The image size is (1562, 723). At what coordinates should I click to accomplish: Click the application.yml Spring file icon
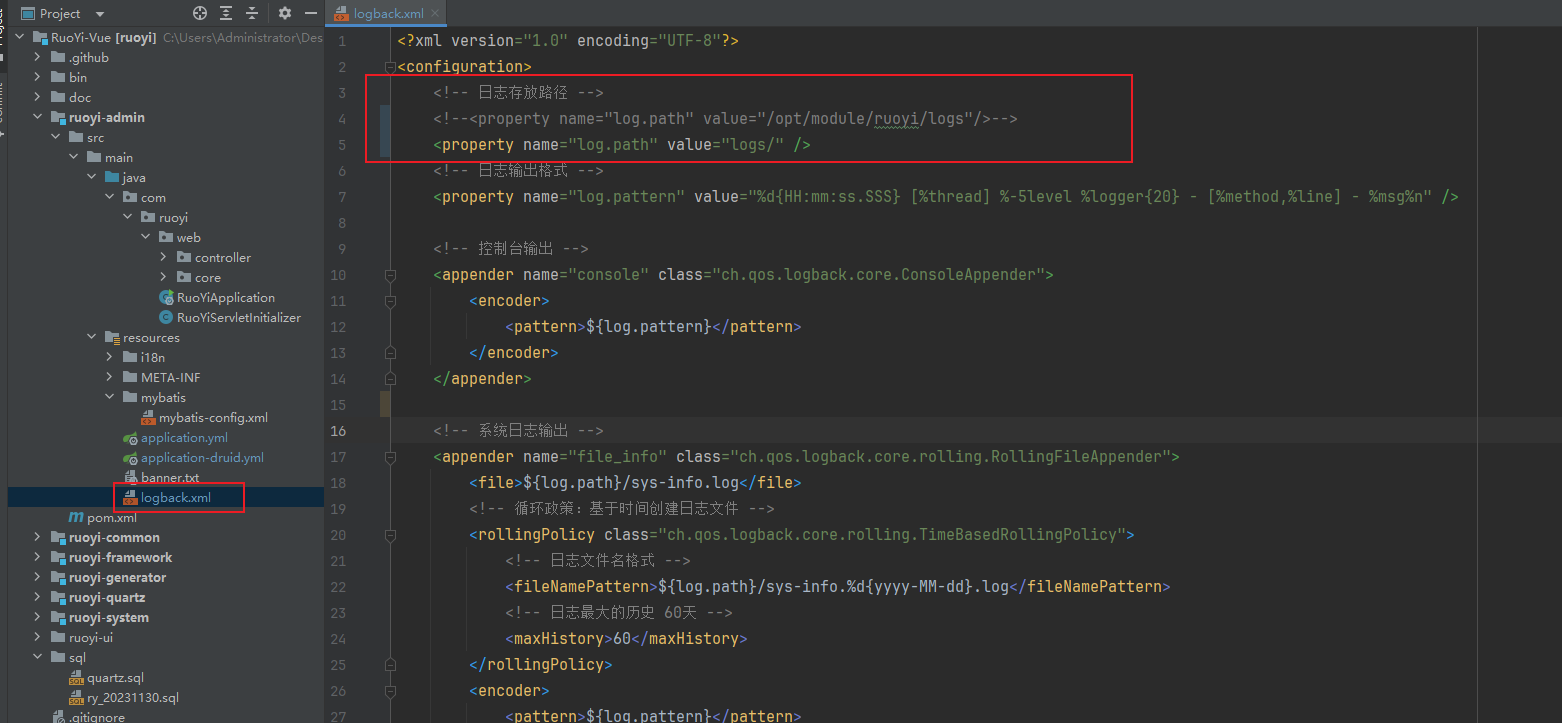tap(130, 437)
